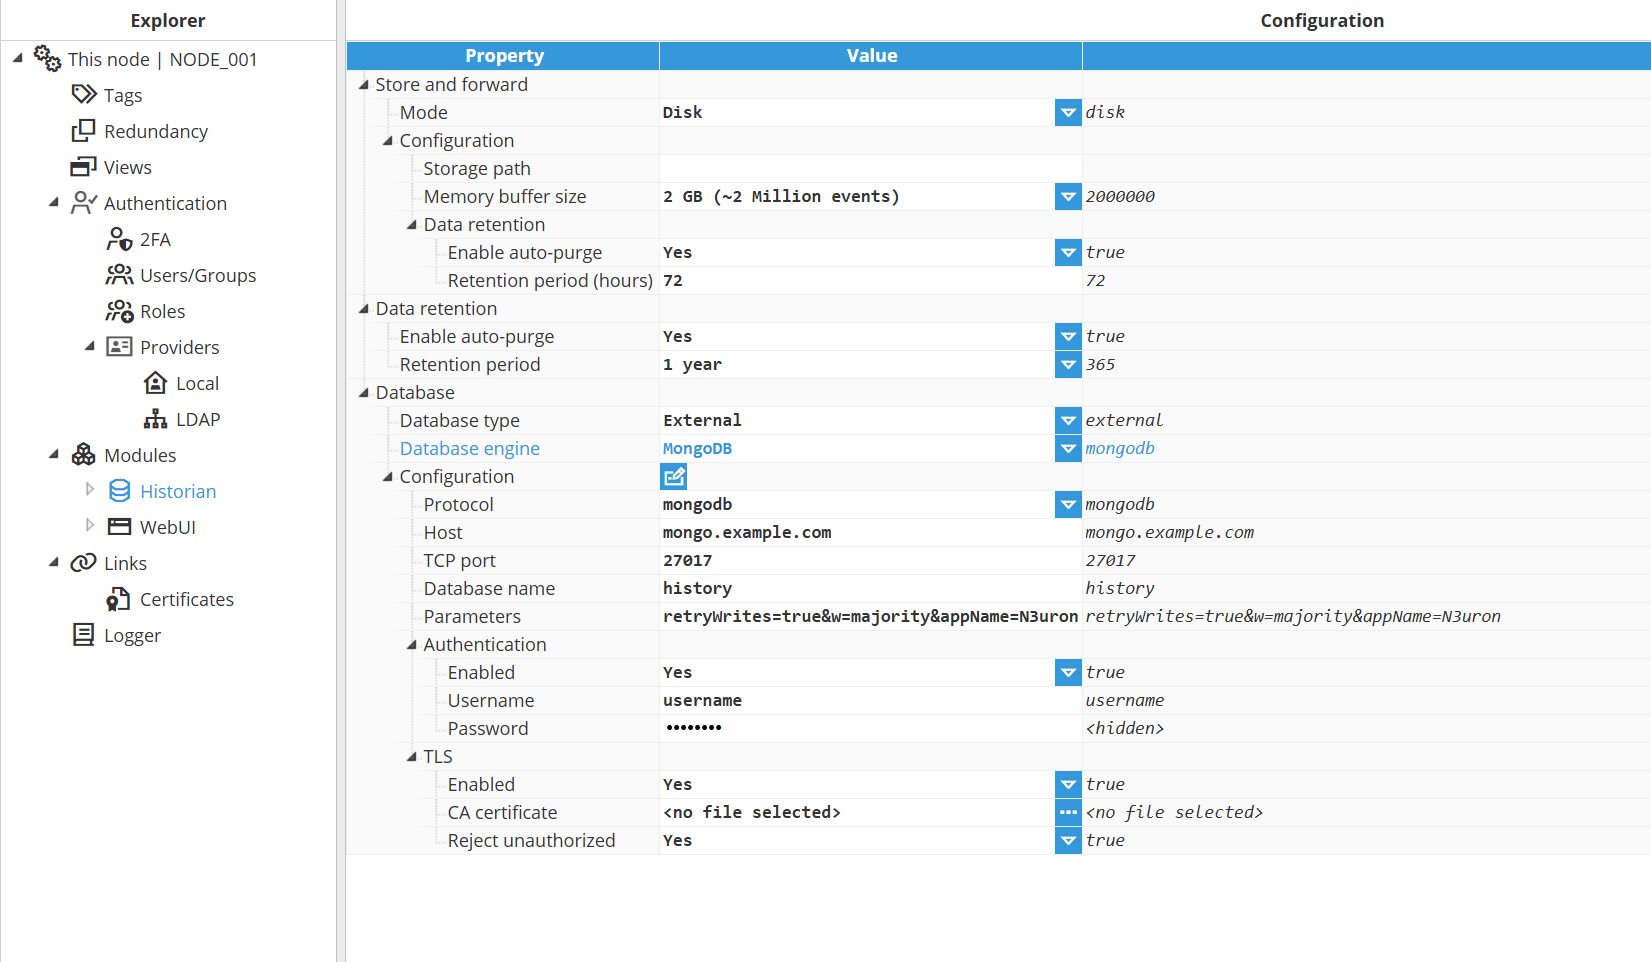This screenshot has height=962, width=1651.
Task: Select the Views item in Explorer
Action: point(127,167)
